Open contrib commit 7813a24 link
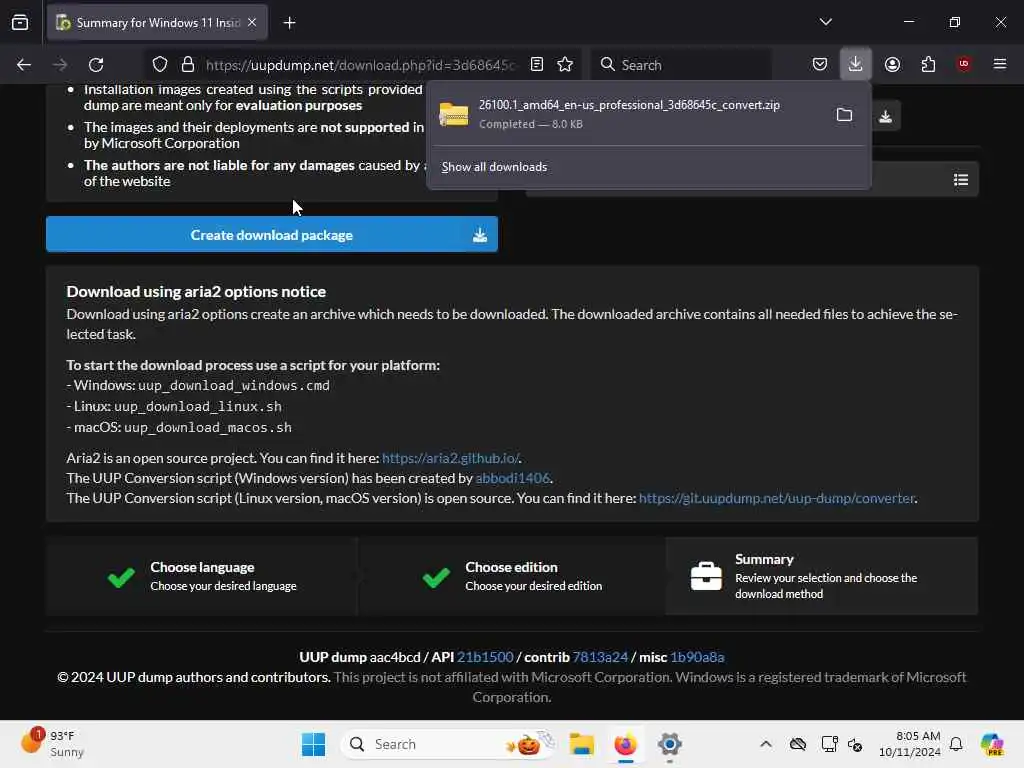The width and height of the screenshot is (1024, 768). click(600, 657)
